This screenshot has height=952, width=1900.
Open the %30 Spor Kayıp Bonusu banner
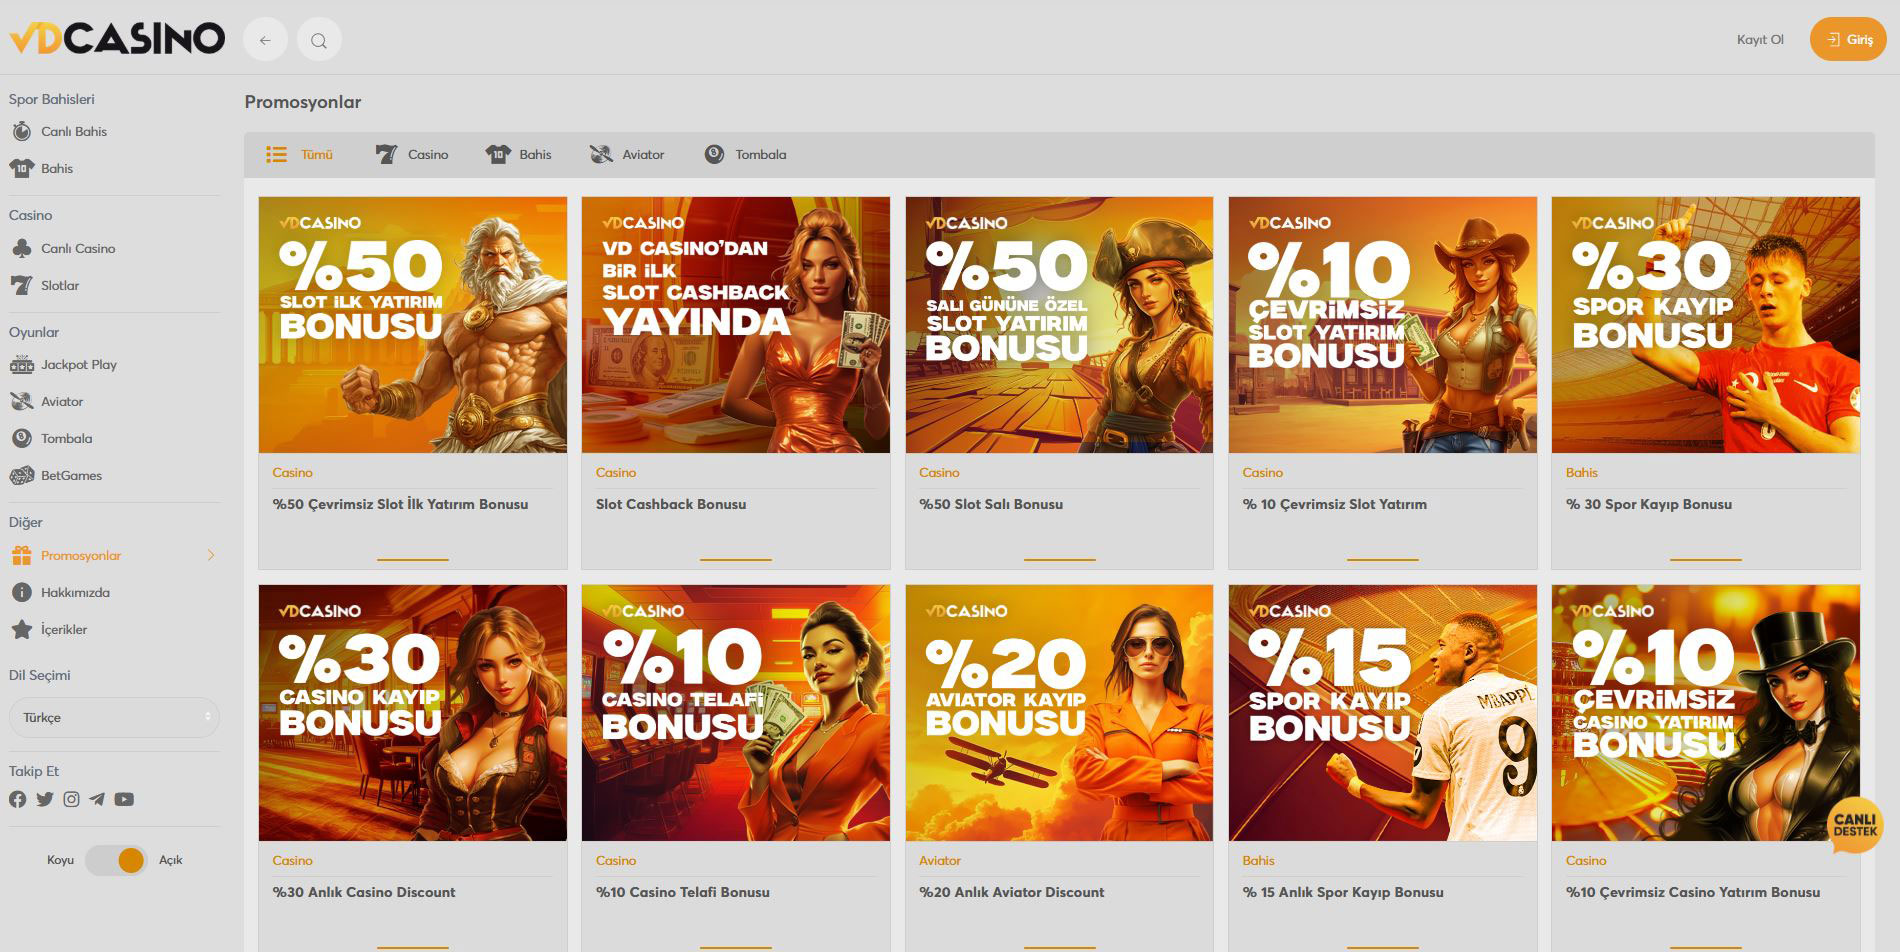tap(1706, 325)
